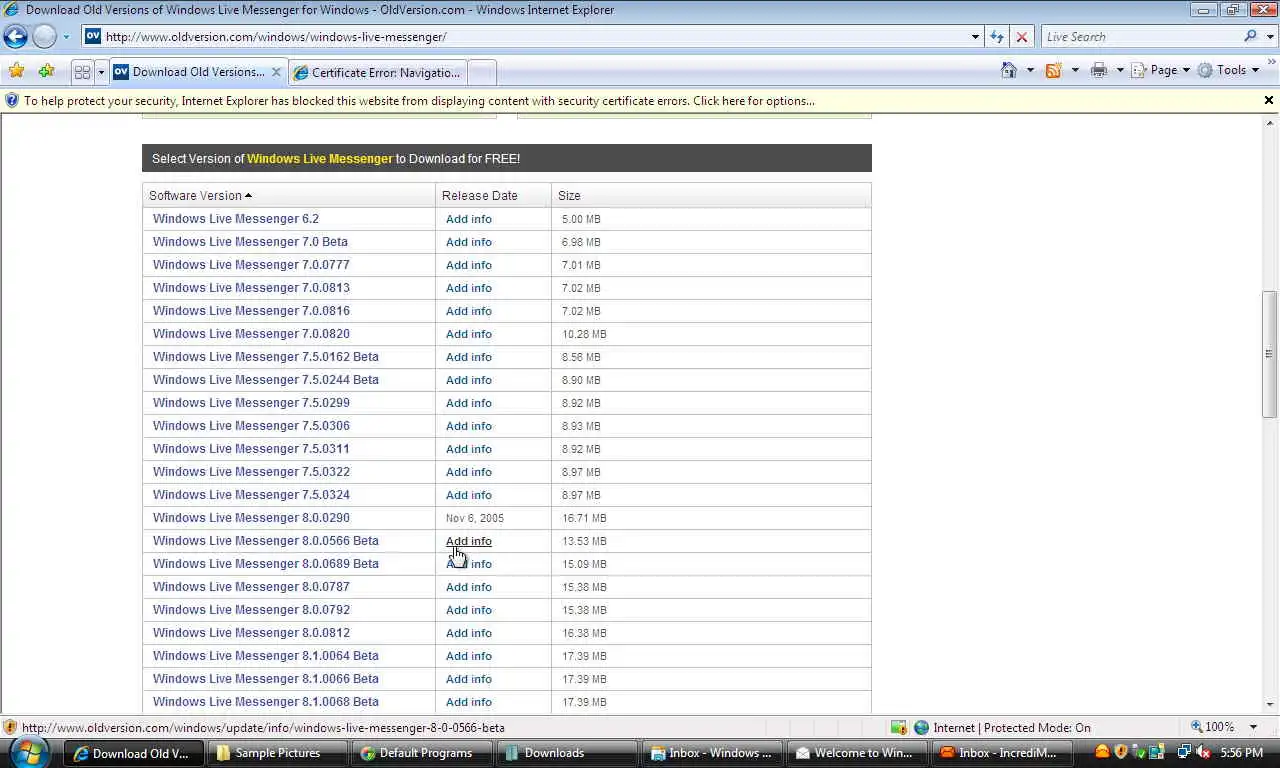The height and width of the screenshot is (768, 1280).
Task: Click Add info for Messenger 7.5.0324
Action: 469,495
